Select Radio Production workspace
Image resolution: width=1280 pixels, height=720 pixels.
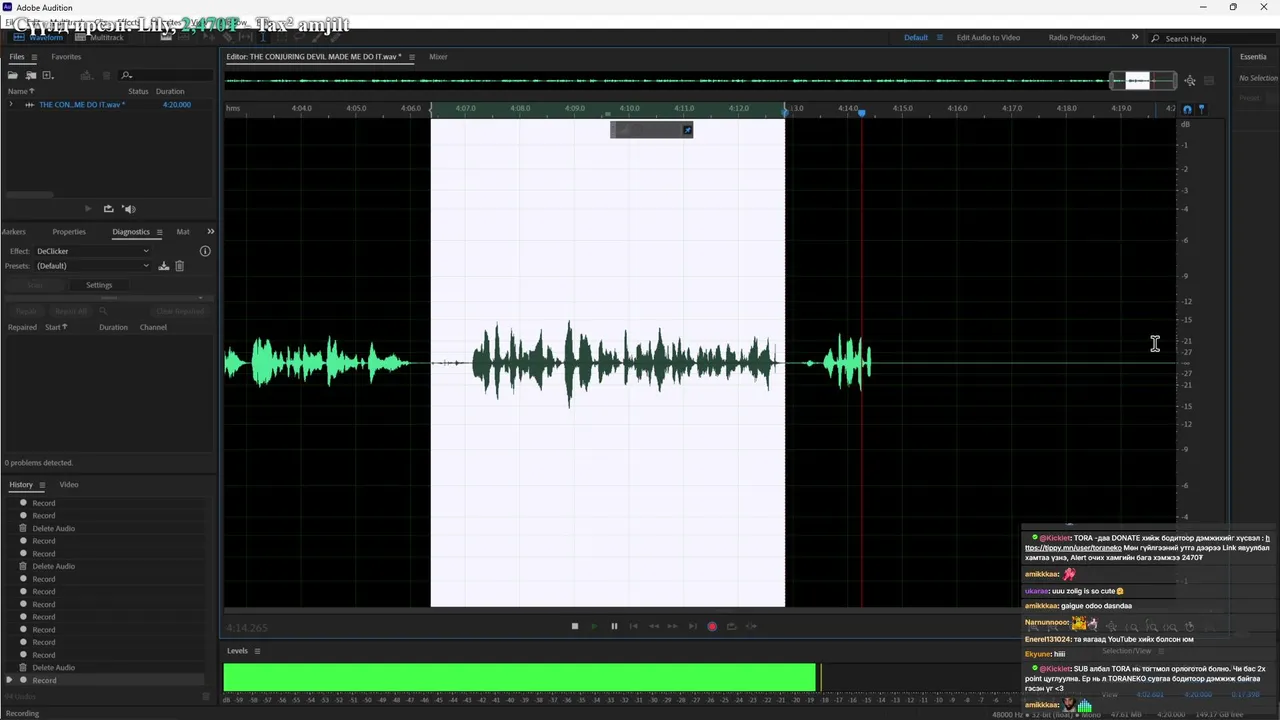[1076, 38]
